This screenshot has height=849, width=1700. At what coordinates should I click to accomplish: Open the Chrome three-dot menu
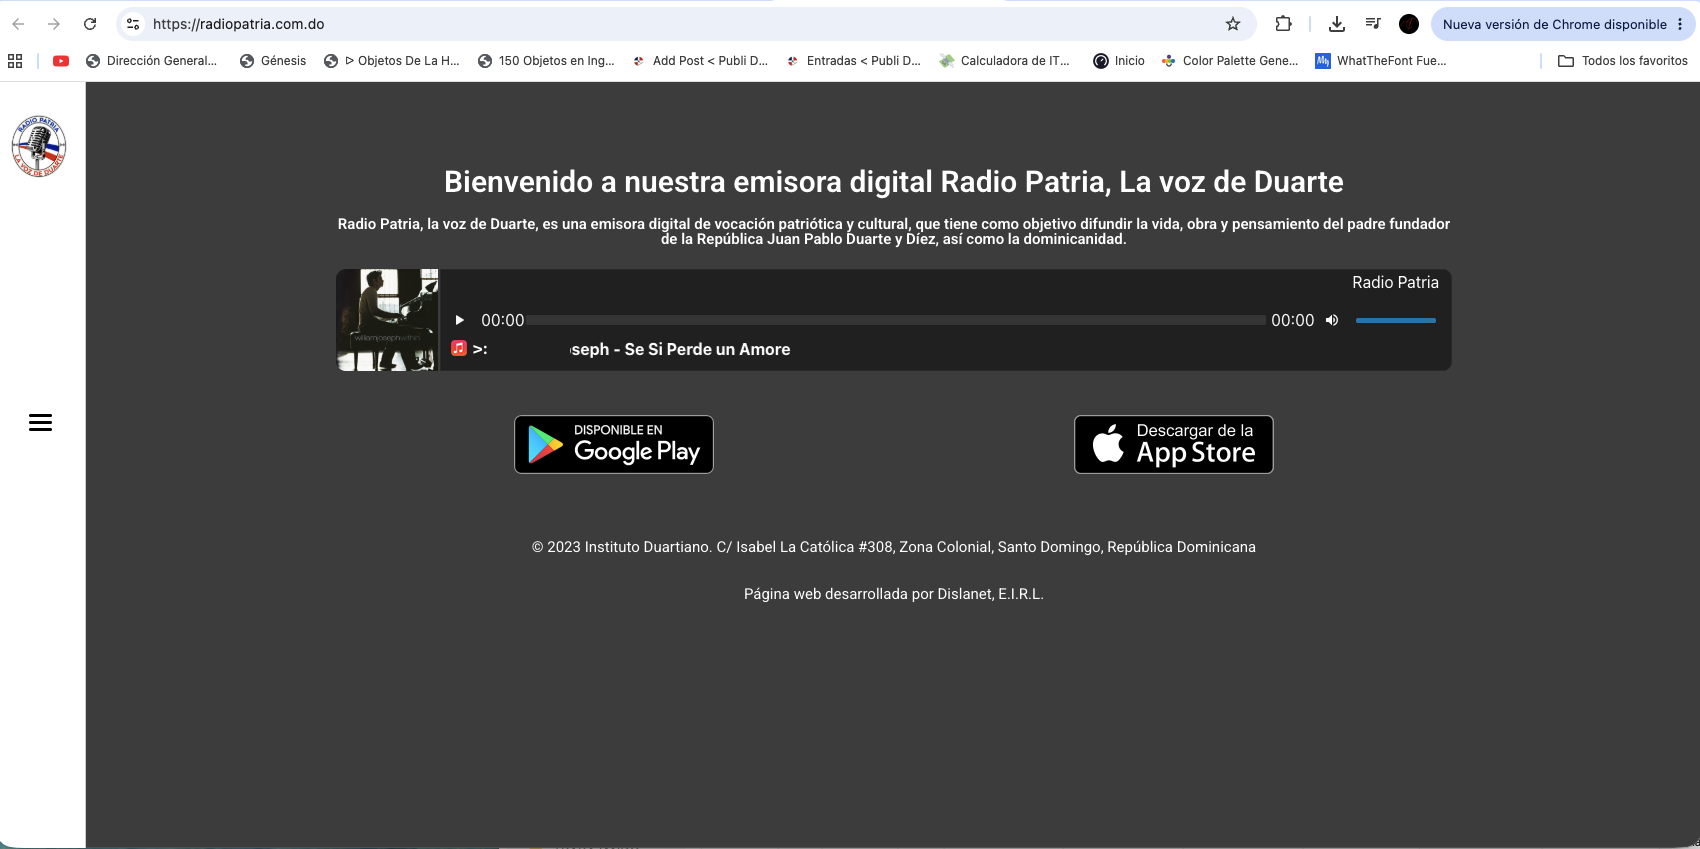pos(1680,24)
